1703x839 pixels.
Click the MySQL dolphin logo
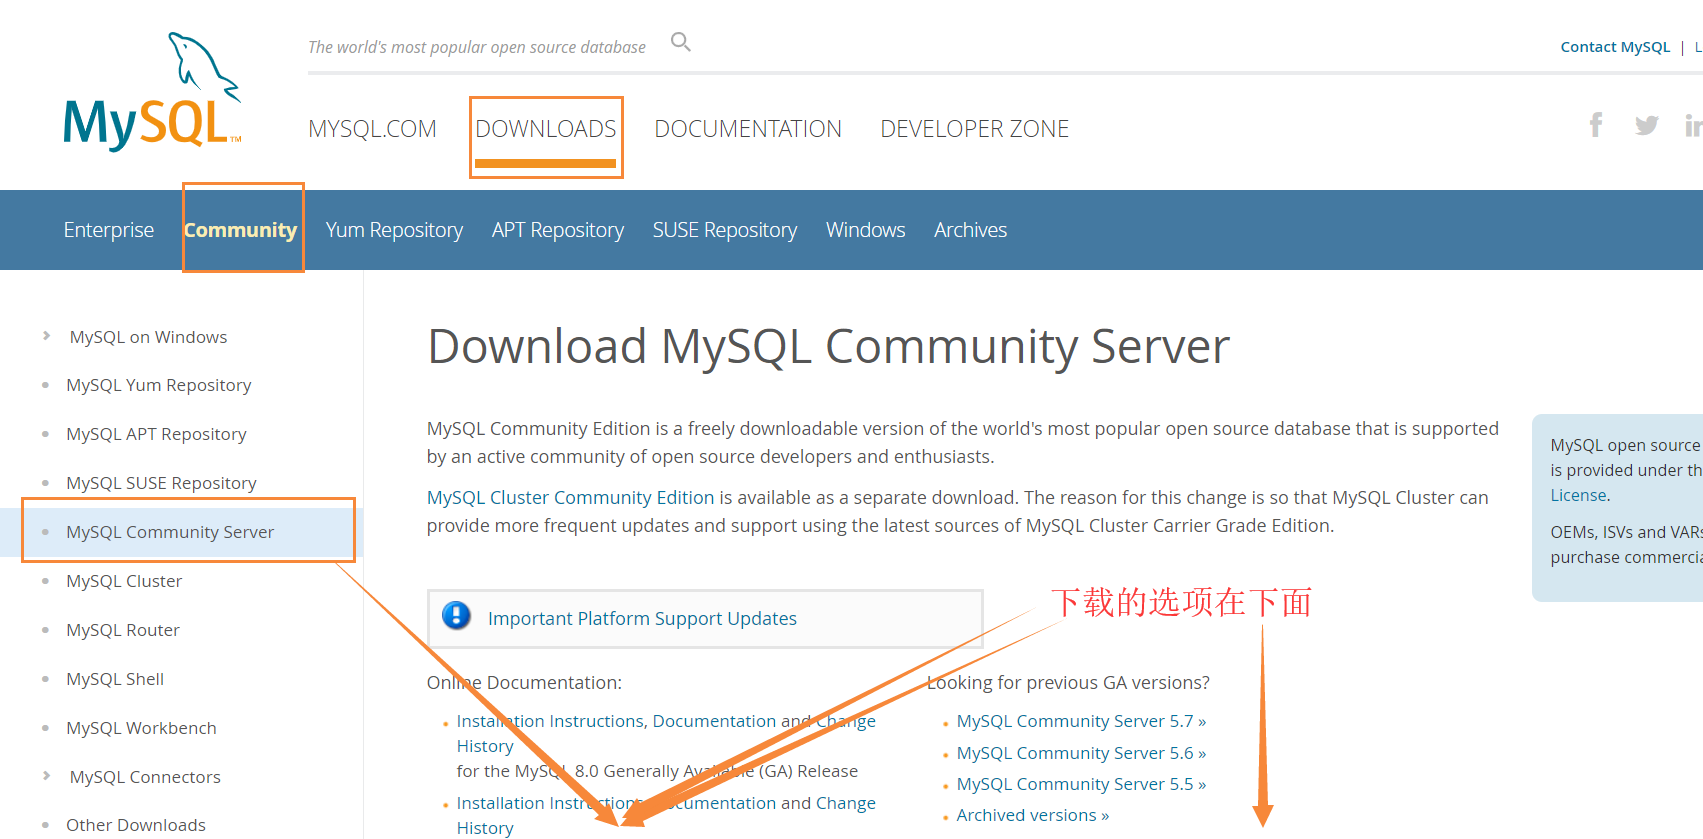(153, 92)
